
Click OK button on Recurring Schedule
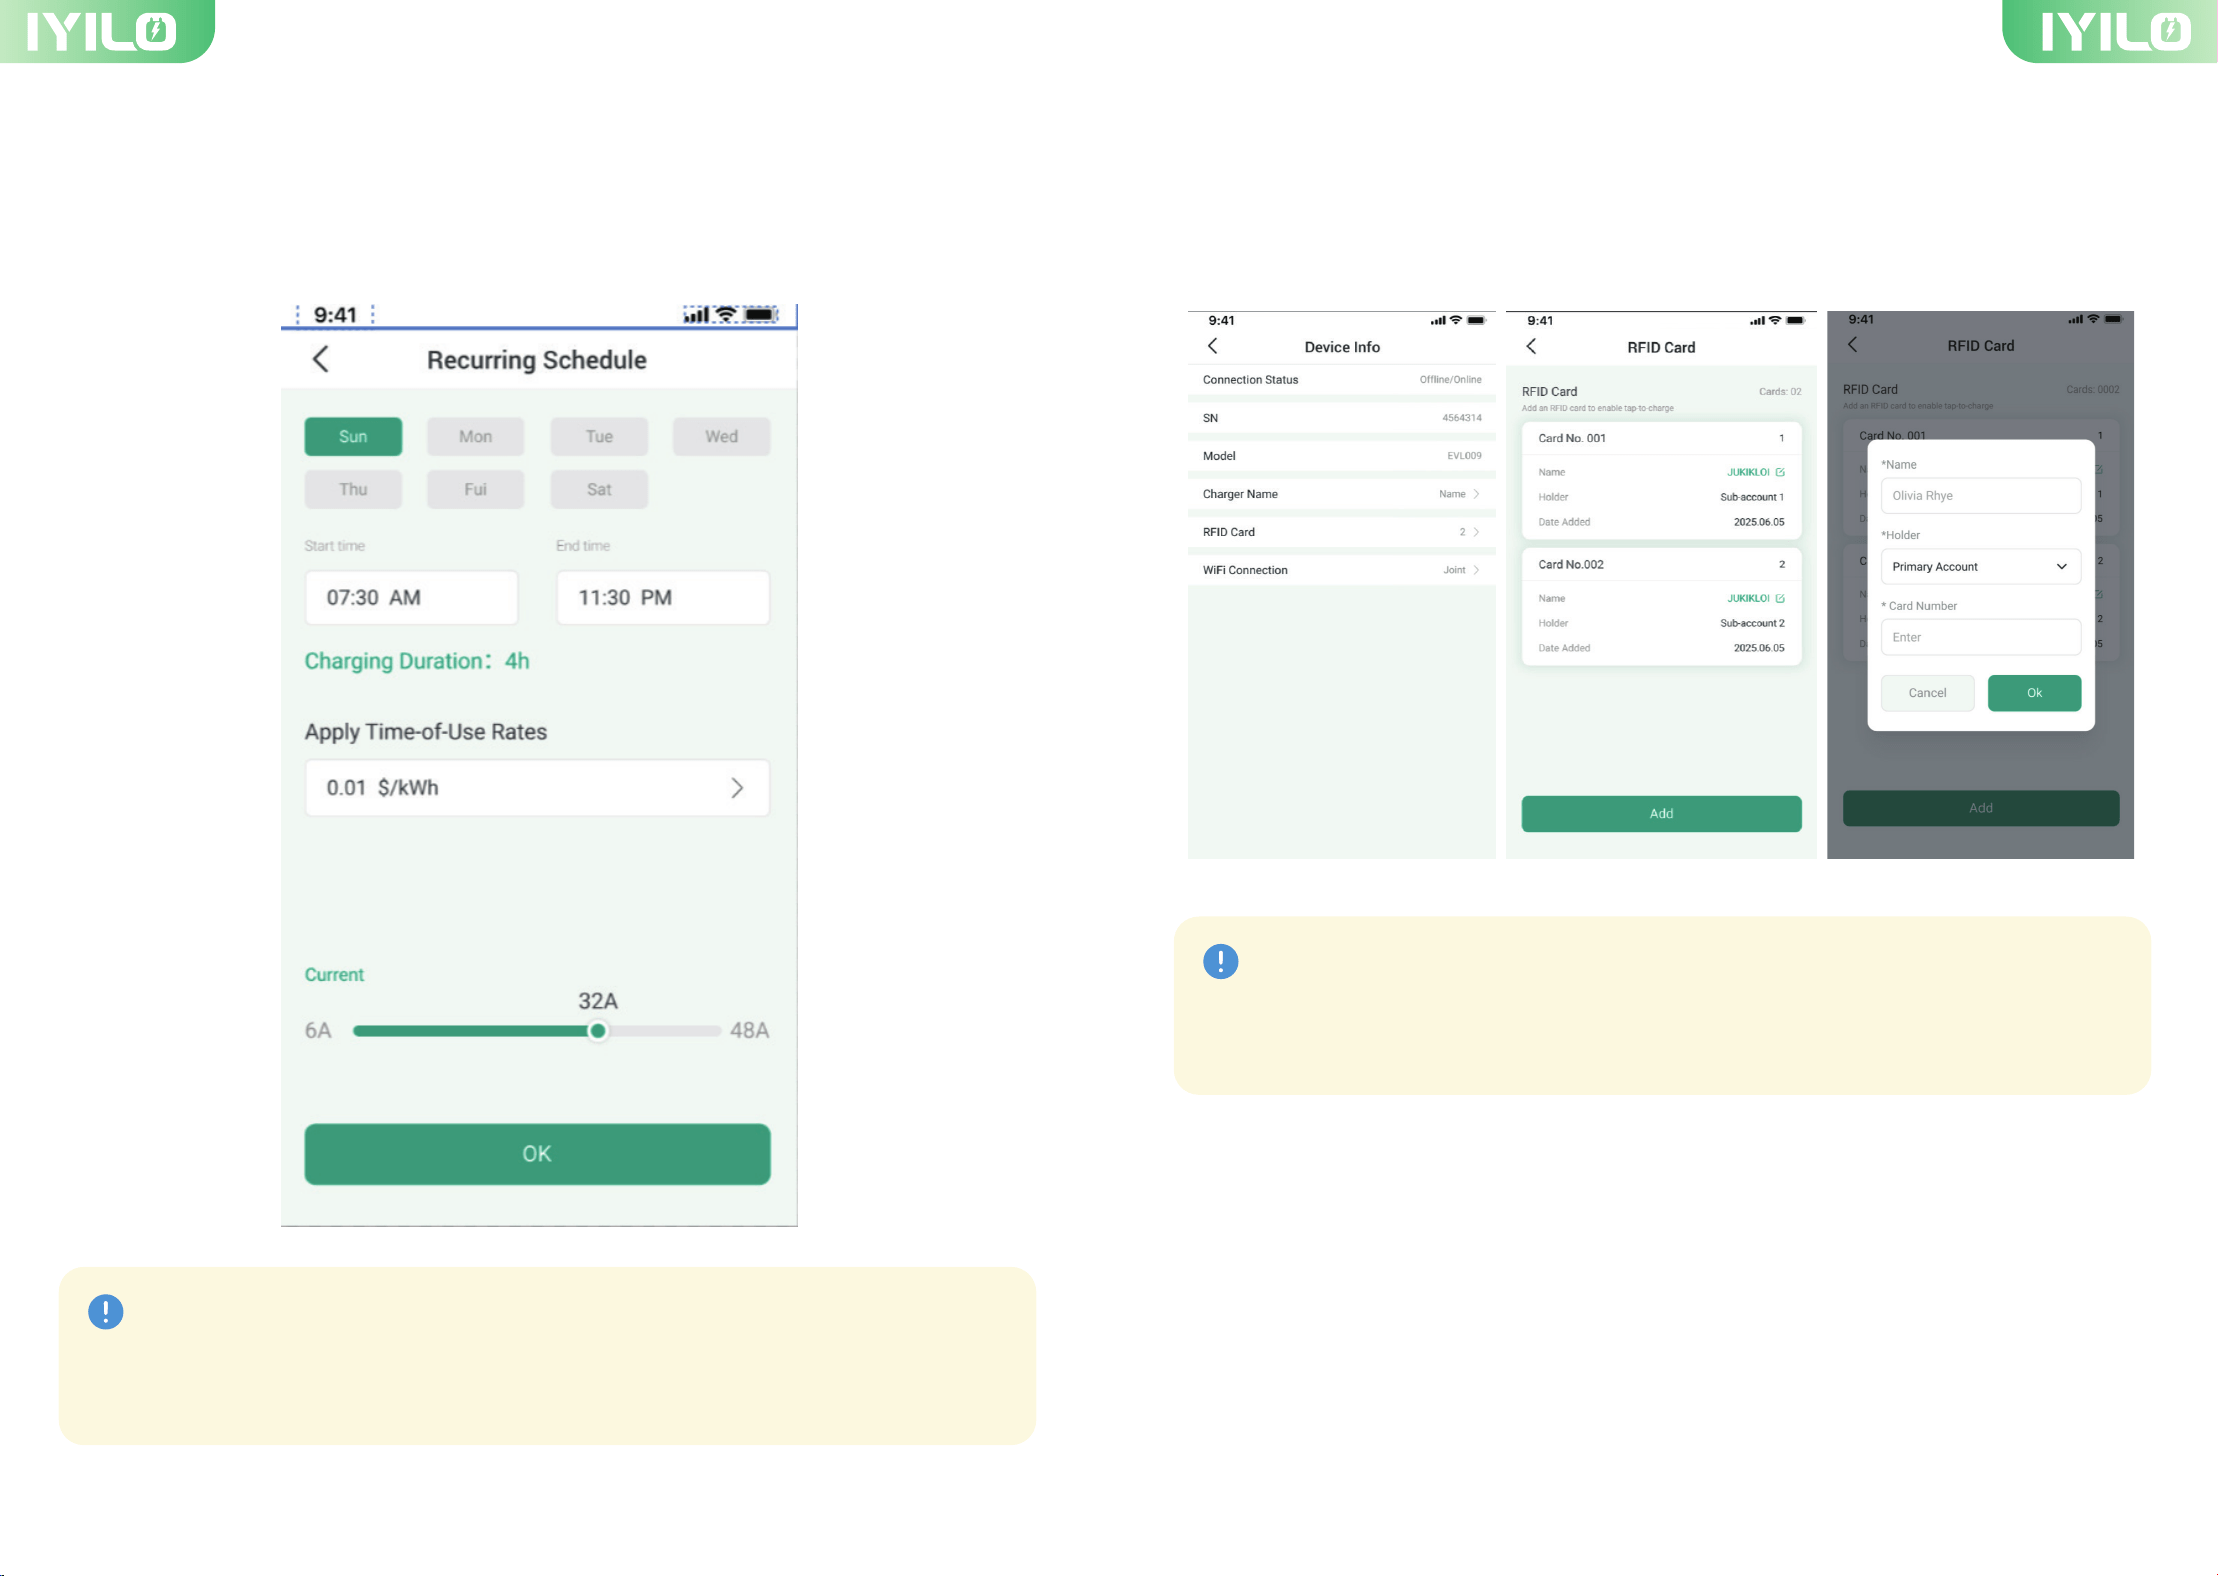click(x=537, y=1154)
